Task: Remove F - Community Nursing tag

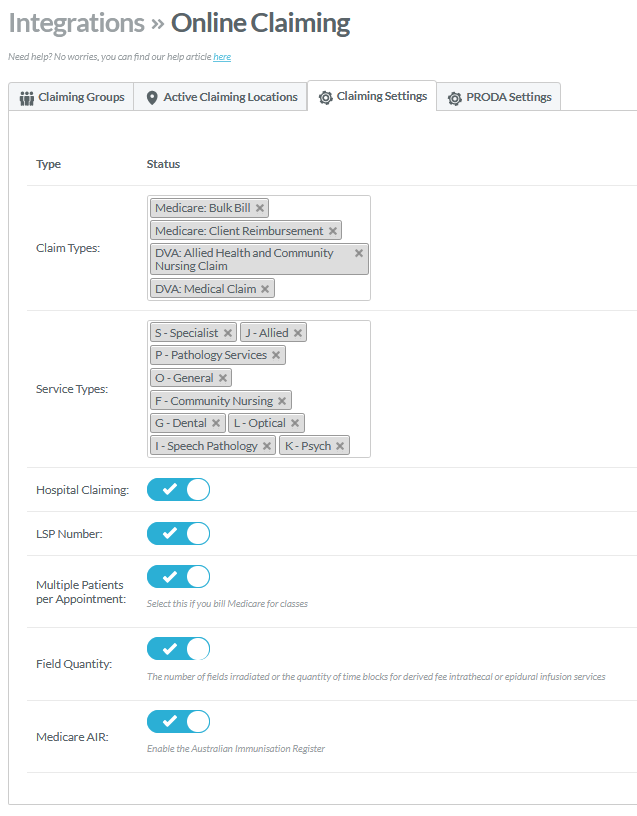Action: coord(282,401)
